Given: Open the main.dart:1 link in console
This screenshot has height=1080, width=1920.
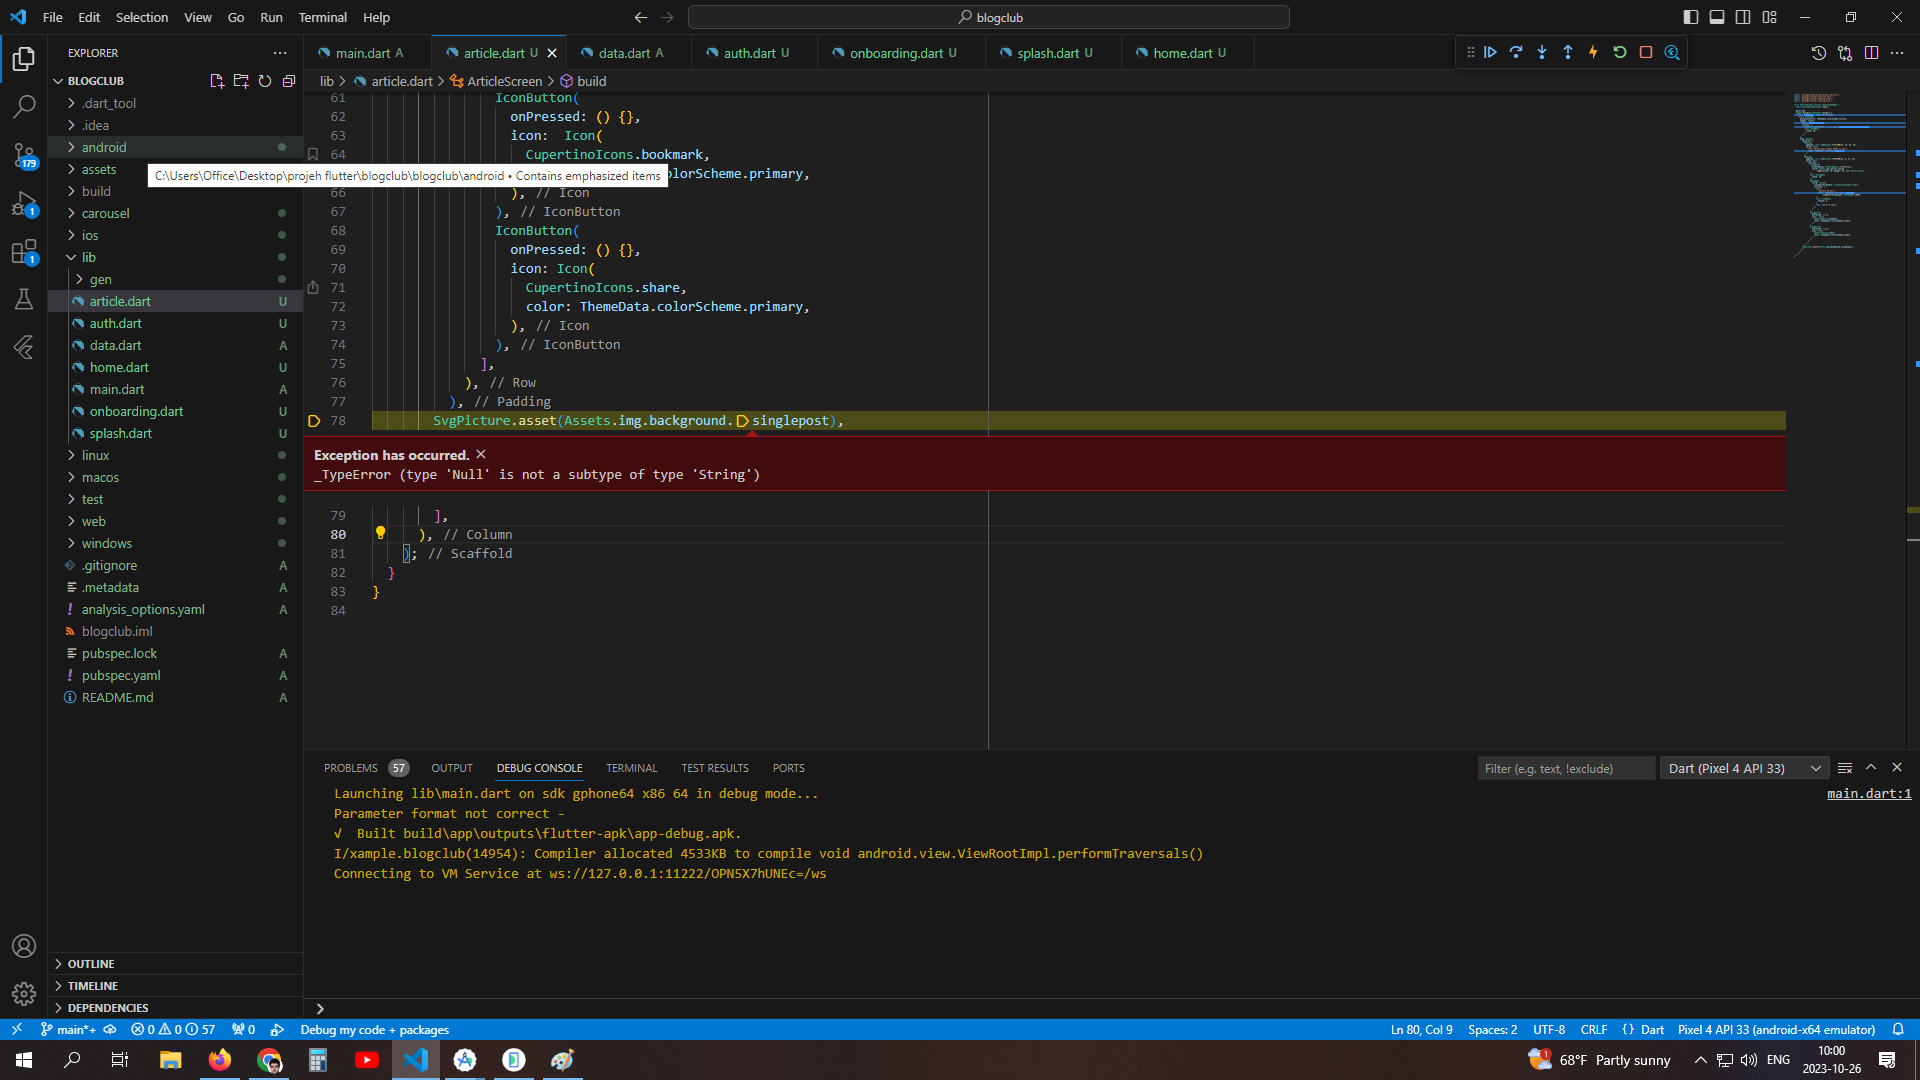Looking at the screenshot, I should coord(1869,793).
